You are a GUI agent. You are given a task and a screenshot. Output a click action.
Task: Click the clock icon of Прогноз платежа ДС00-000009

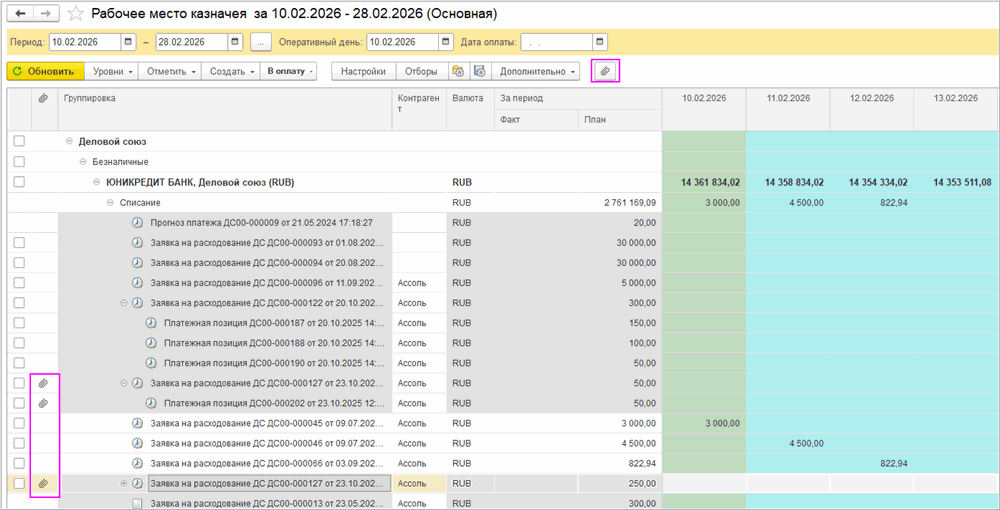click(137, 222)
